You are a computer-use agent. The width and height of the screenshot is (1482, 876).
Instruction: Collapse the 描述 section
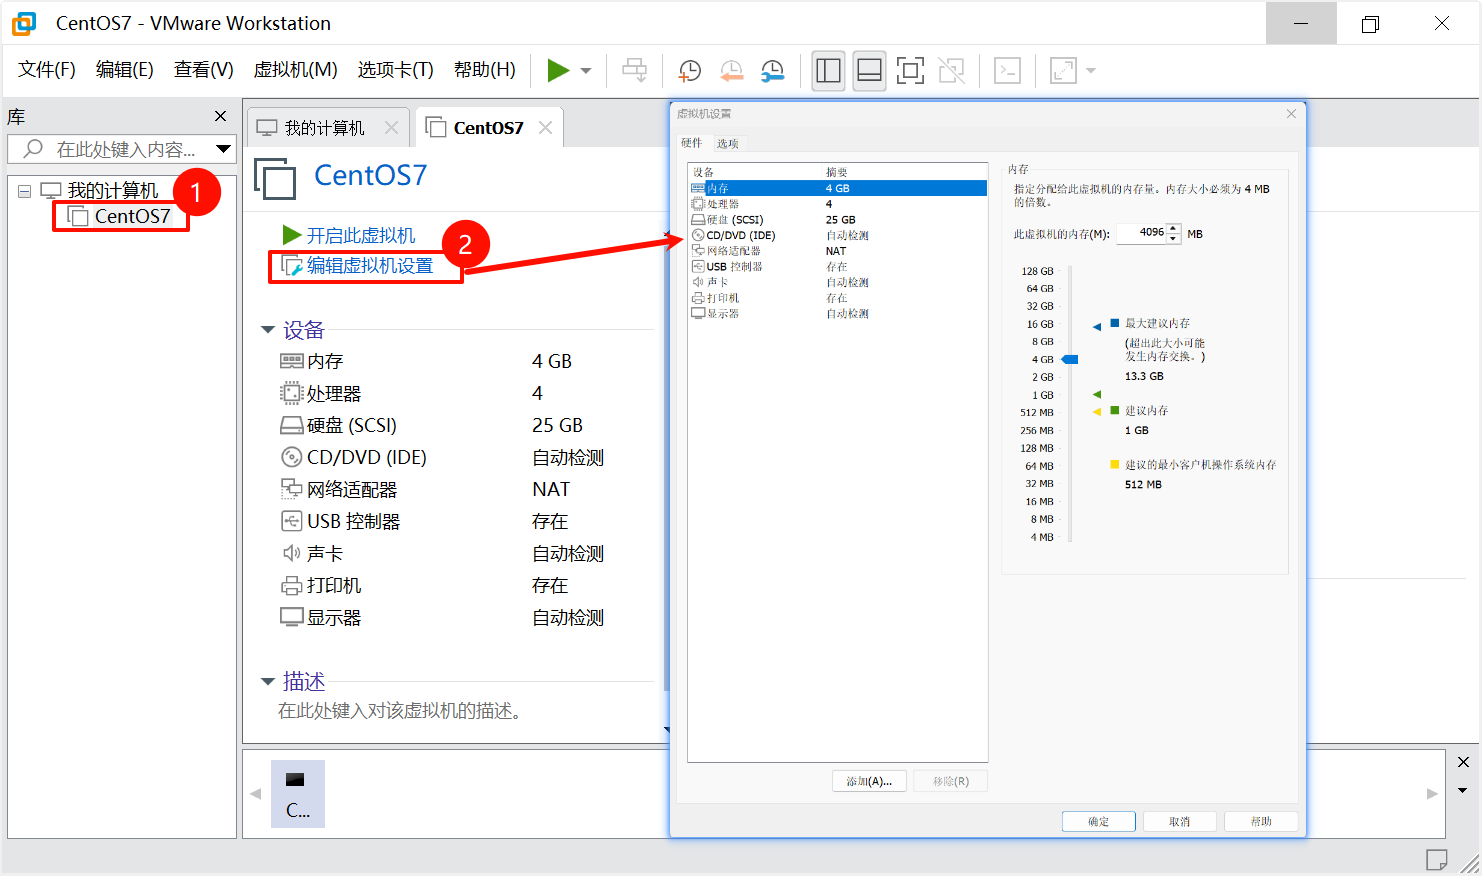[268, 681]
